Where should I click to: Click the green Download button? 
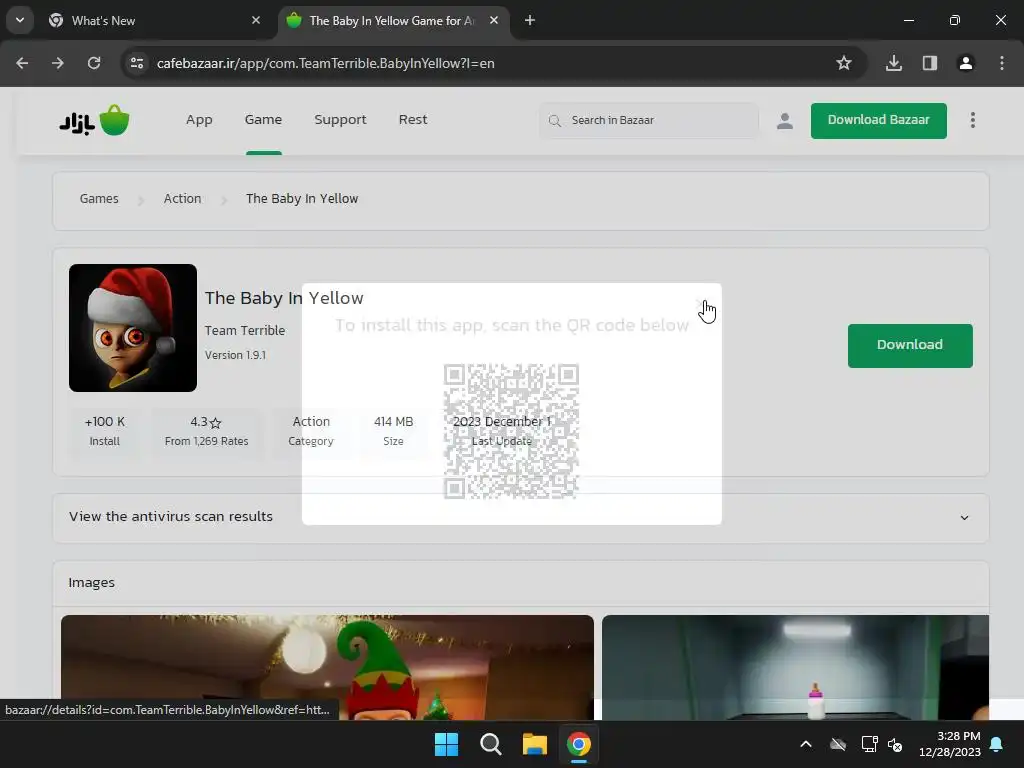pyautogui.click(x=910, y=345)
